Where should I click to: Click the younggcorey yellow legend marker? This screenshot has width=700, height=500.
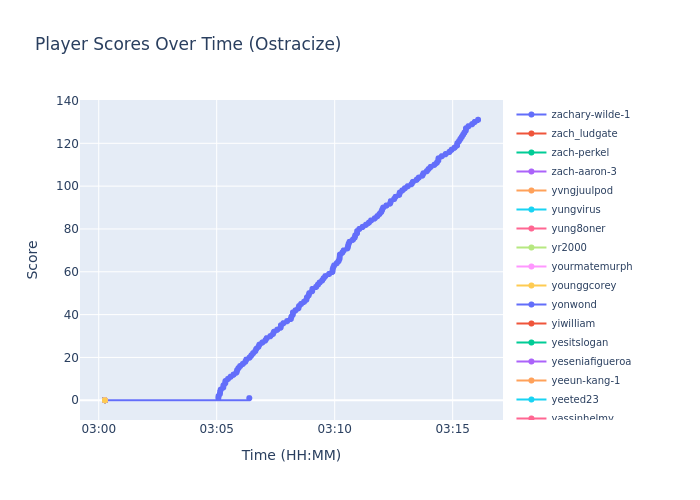(531, 286)
